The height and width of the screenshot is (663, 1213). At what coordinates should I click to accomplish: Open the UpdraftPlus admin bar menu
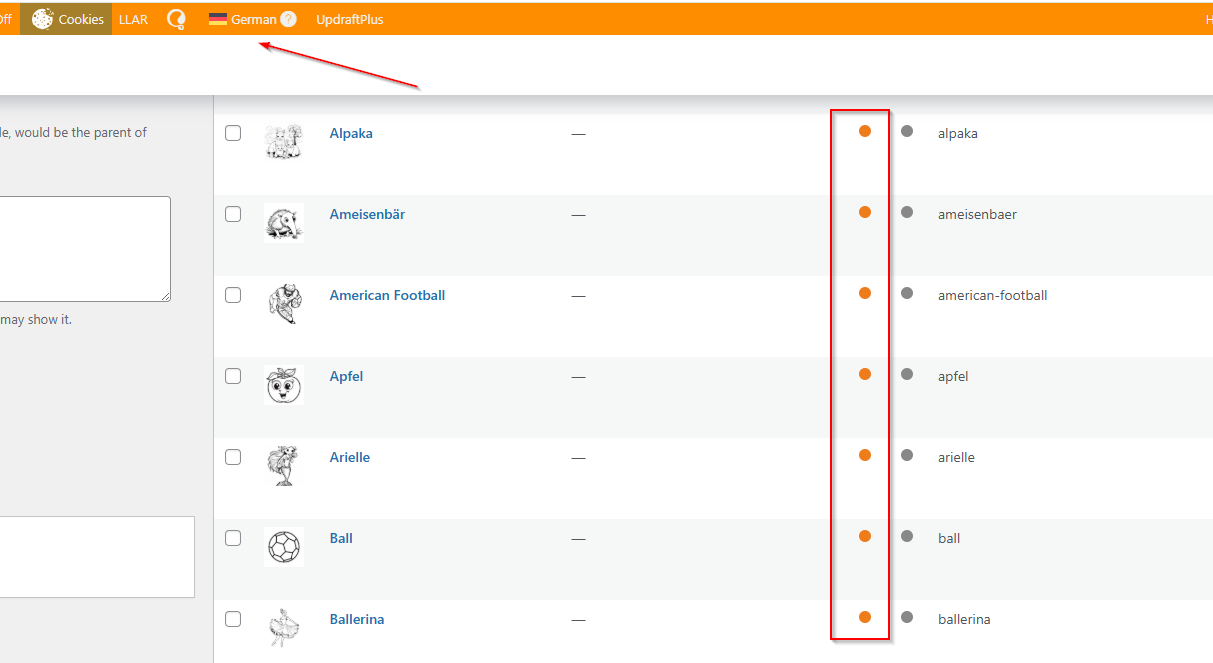[x=349, y=19]
